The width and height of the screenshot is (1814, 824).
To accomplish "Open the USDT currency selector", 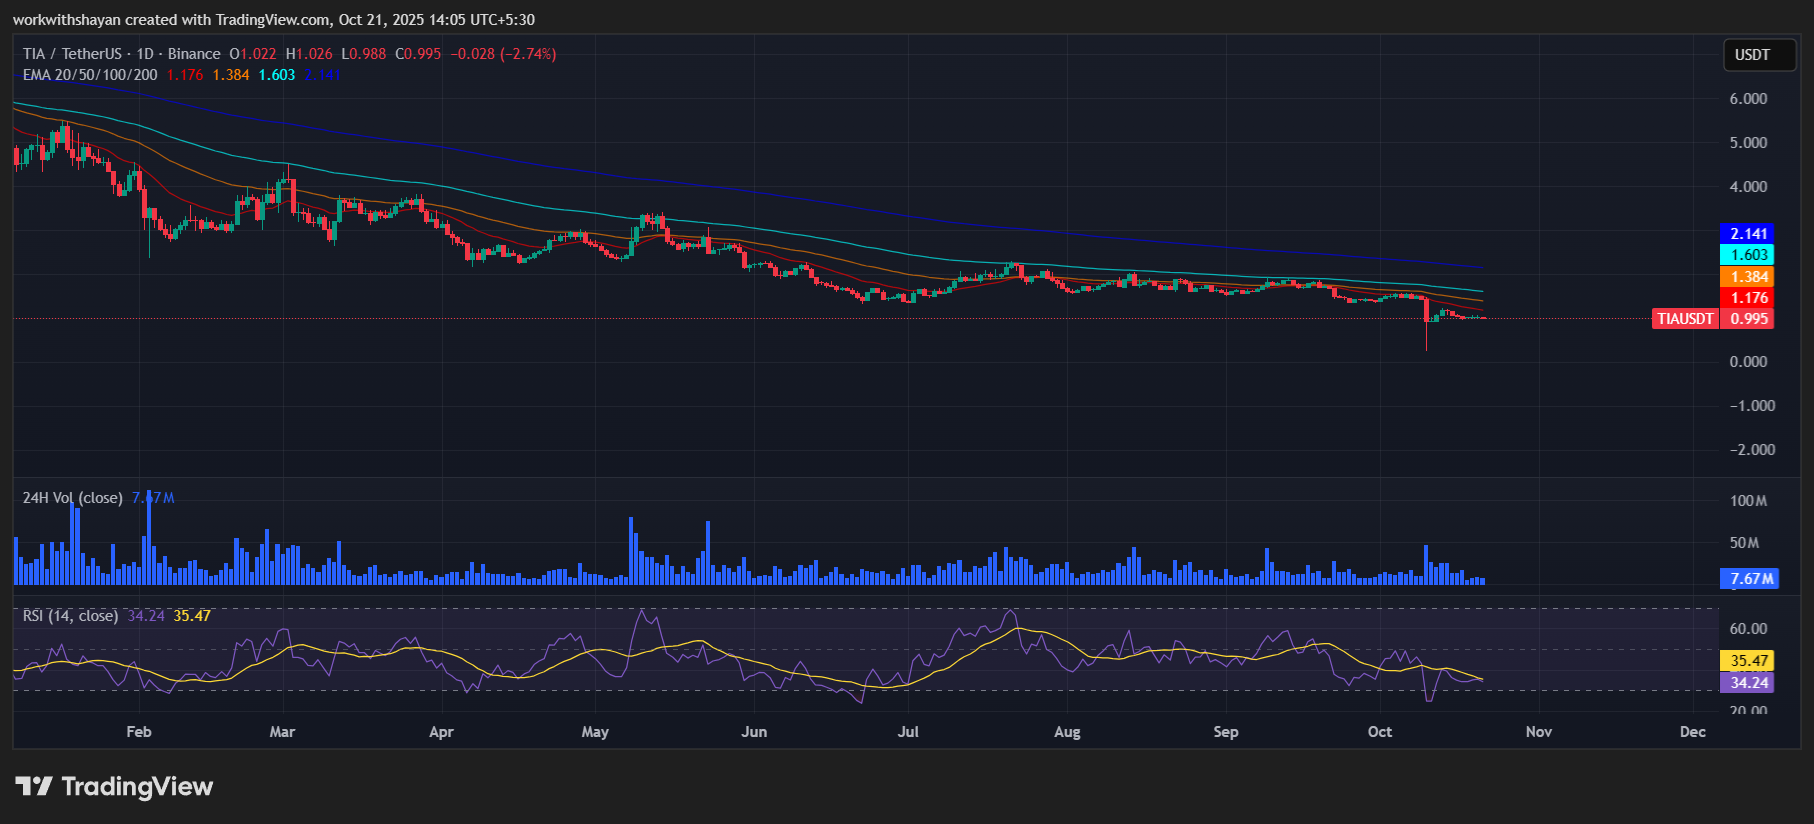I will (1752, 55).
